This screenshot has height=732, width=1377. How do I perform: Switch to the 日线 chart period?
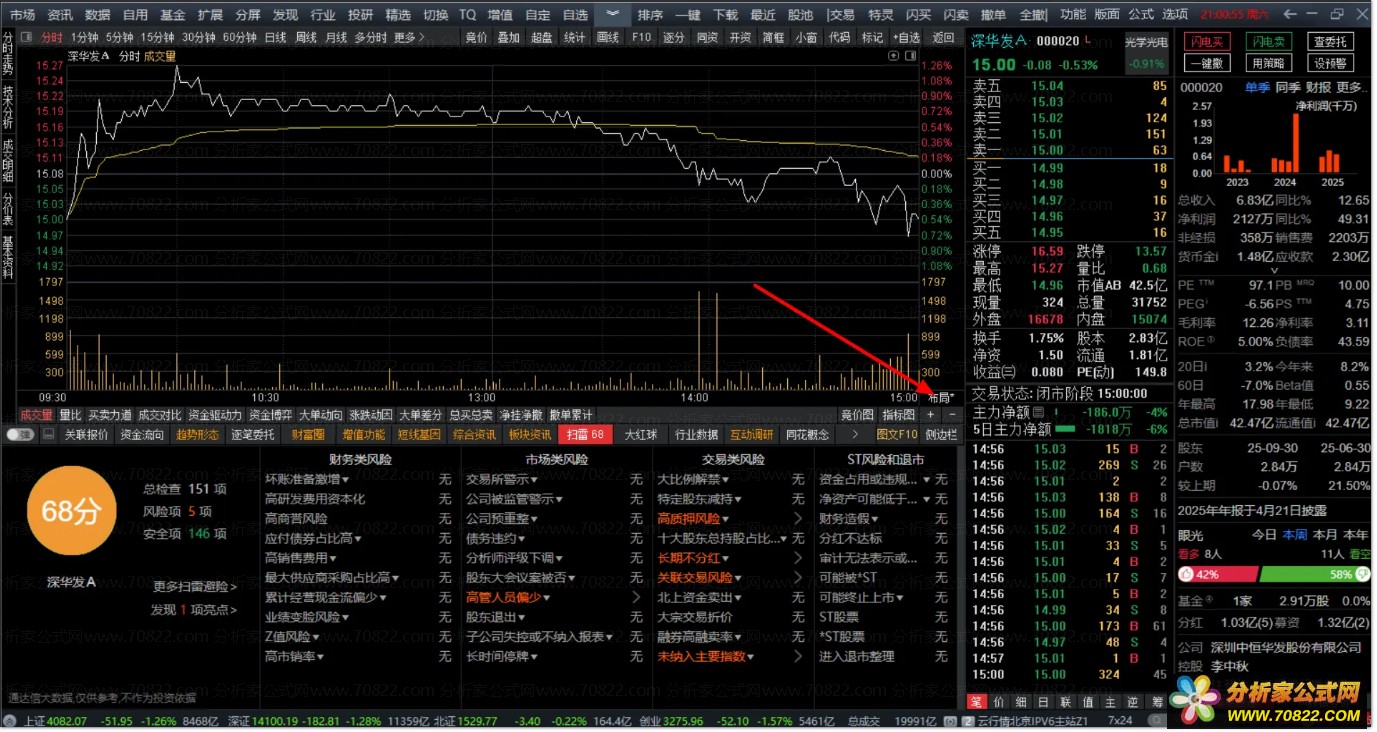275,37
